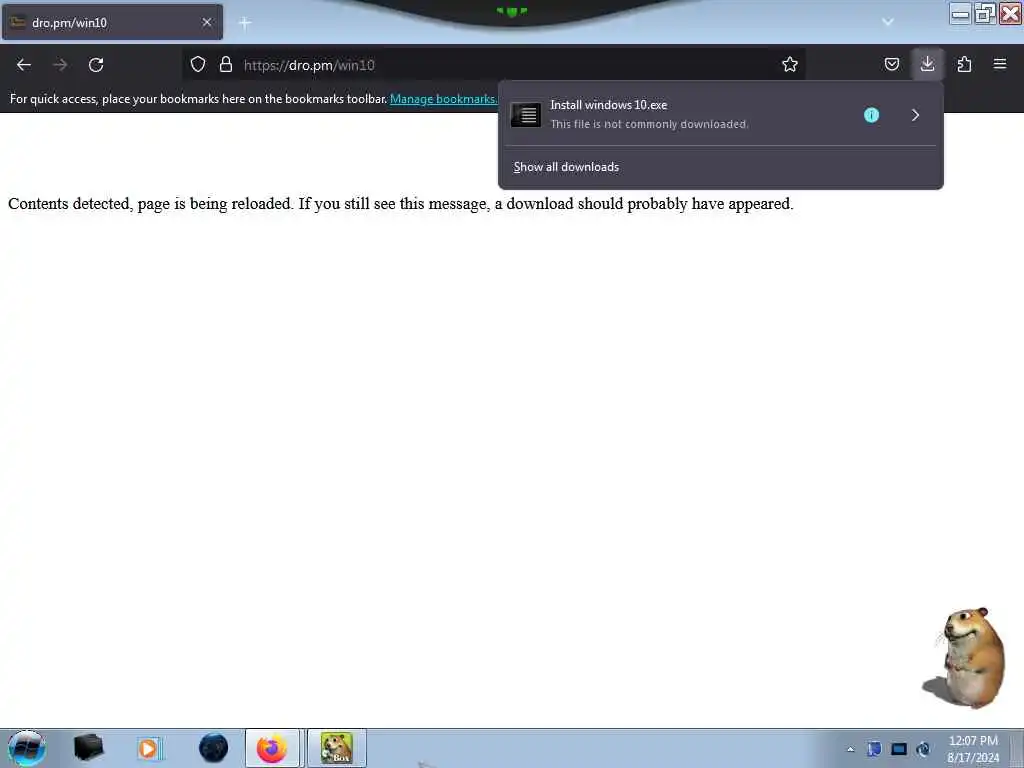Click the address bar URL field
1024x768 pixels.
pos(496,65)
